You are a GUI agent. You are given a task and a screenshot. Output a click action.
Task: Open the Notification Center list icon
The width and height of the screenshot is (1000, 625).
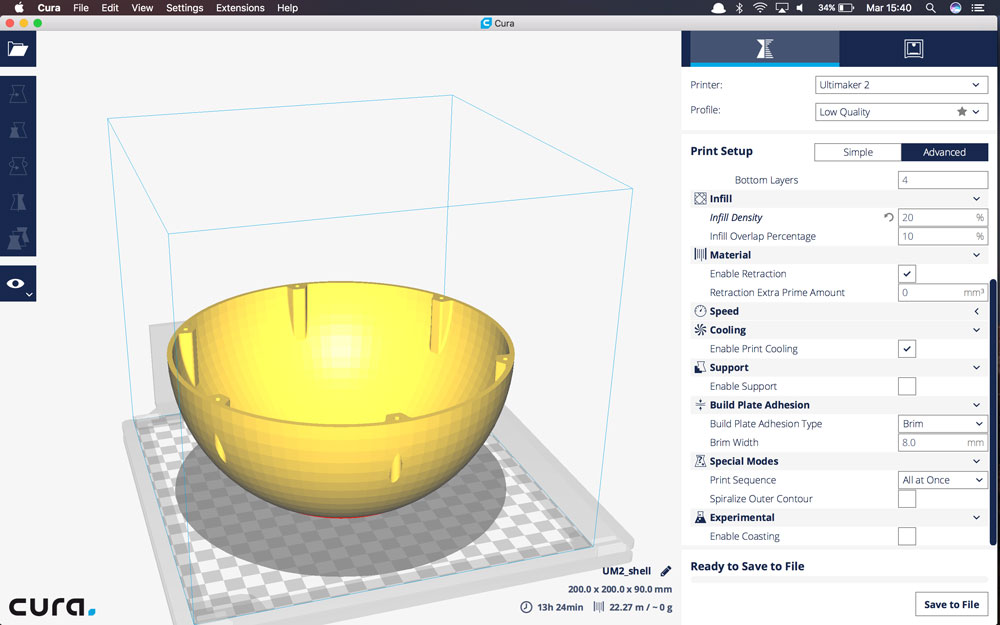(x=977, y=8)
